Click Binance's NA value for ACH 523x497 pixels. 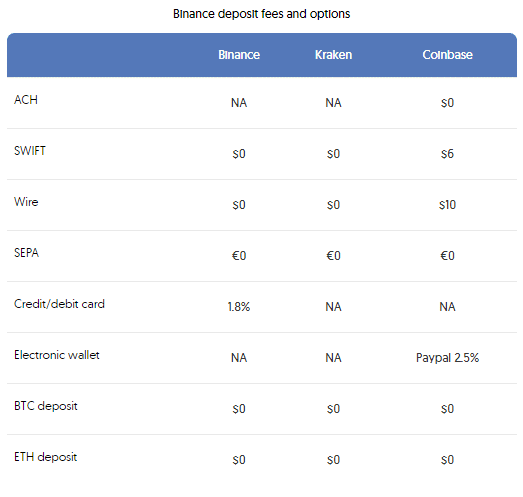pos(239,103)
